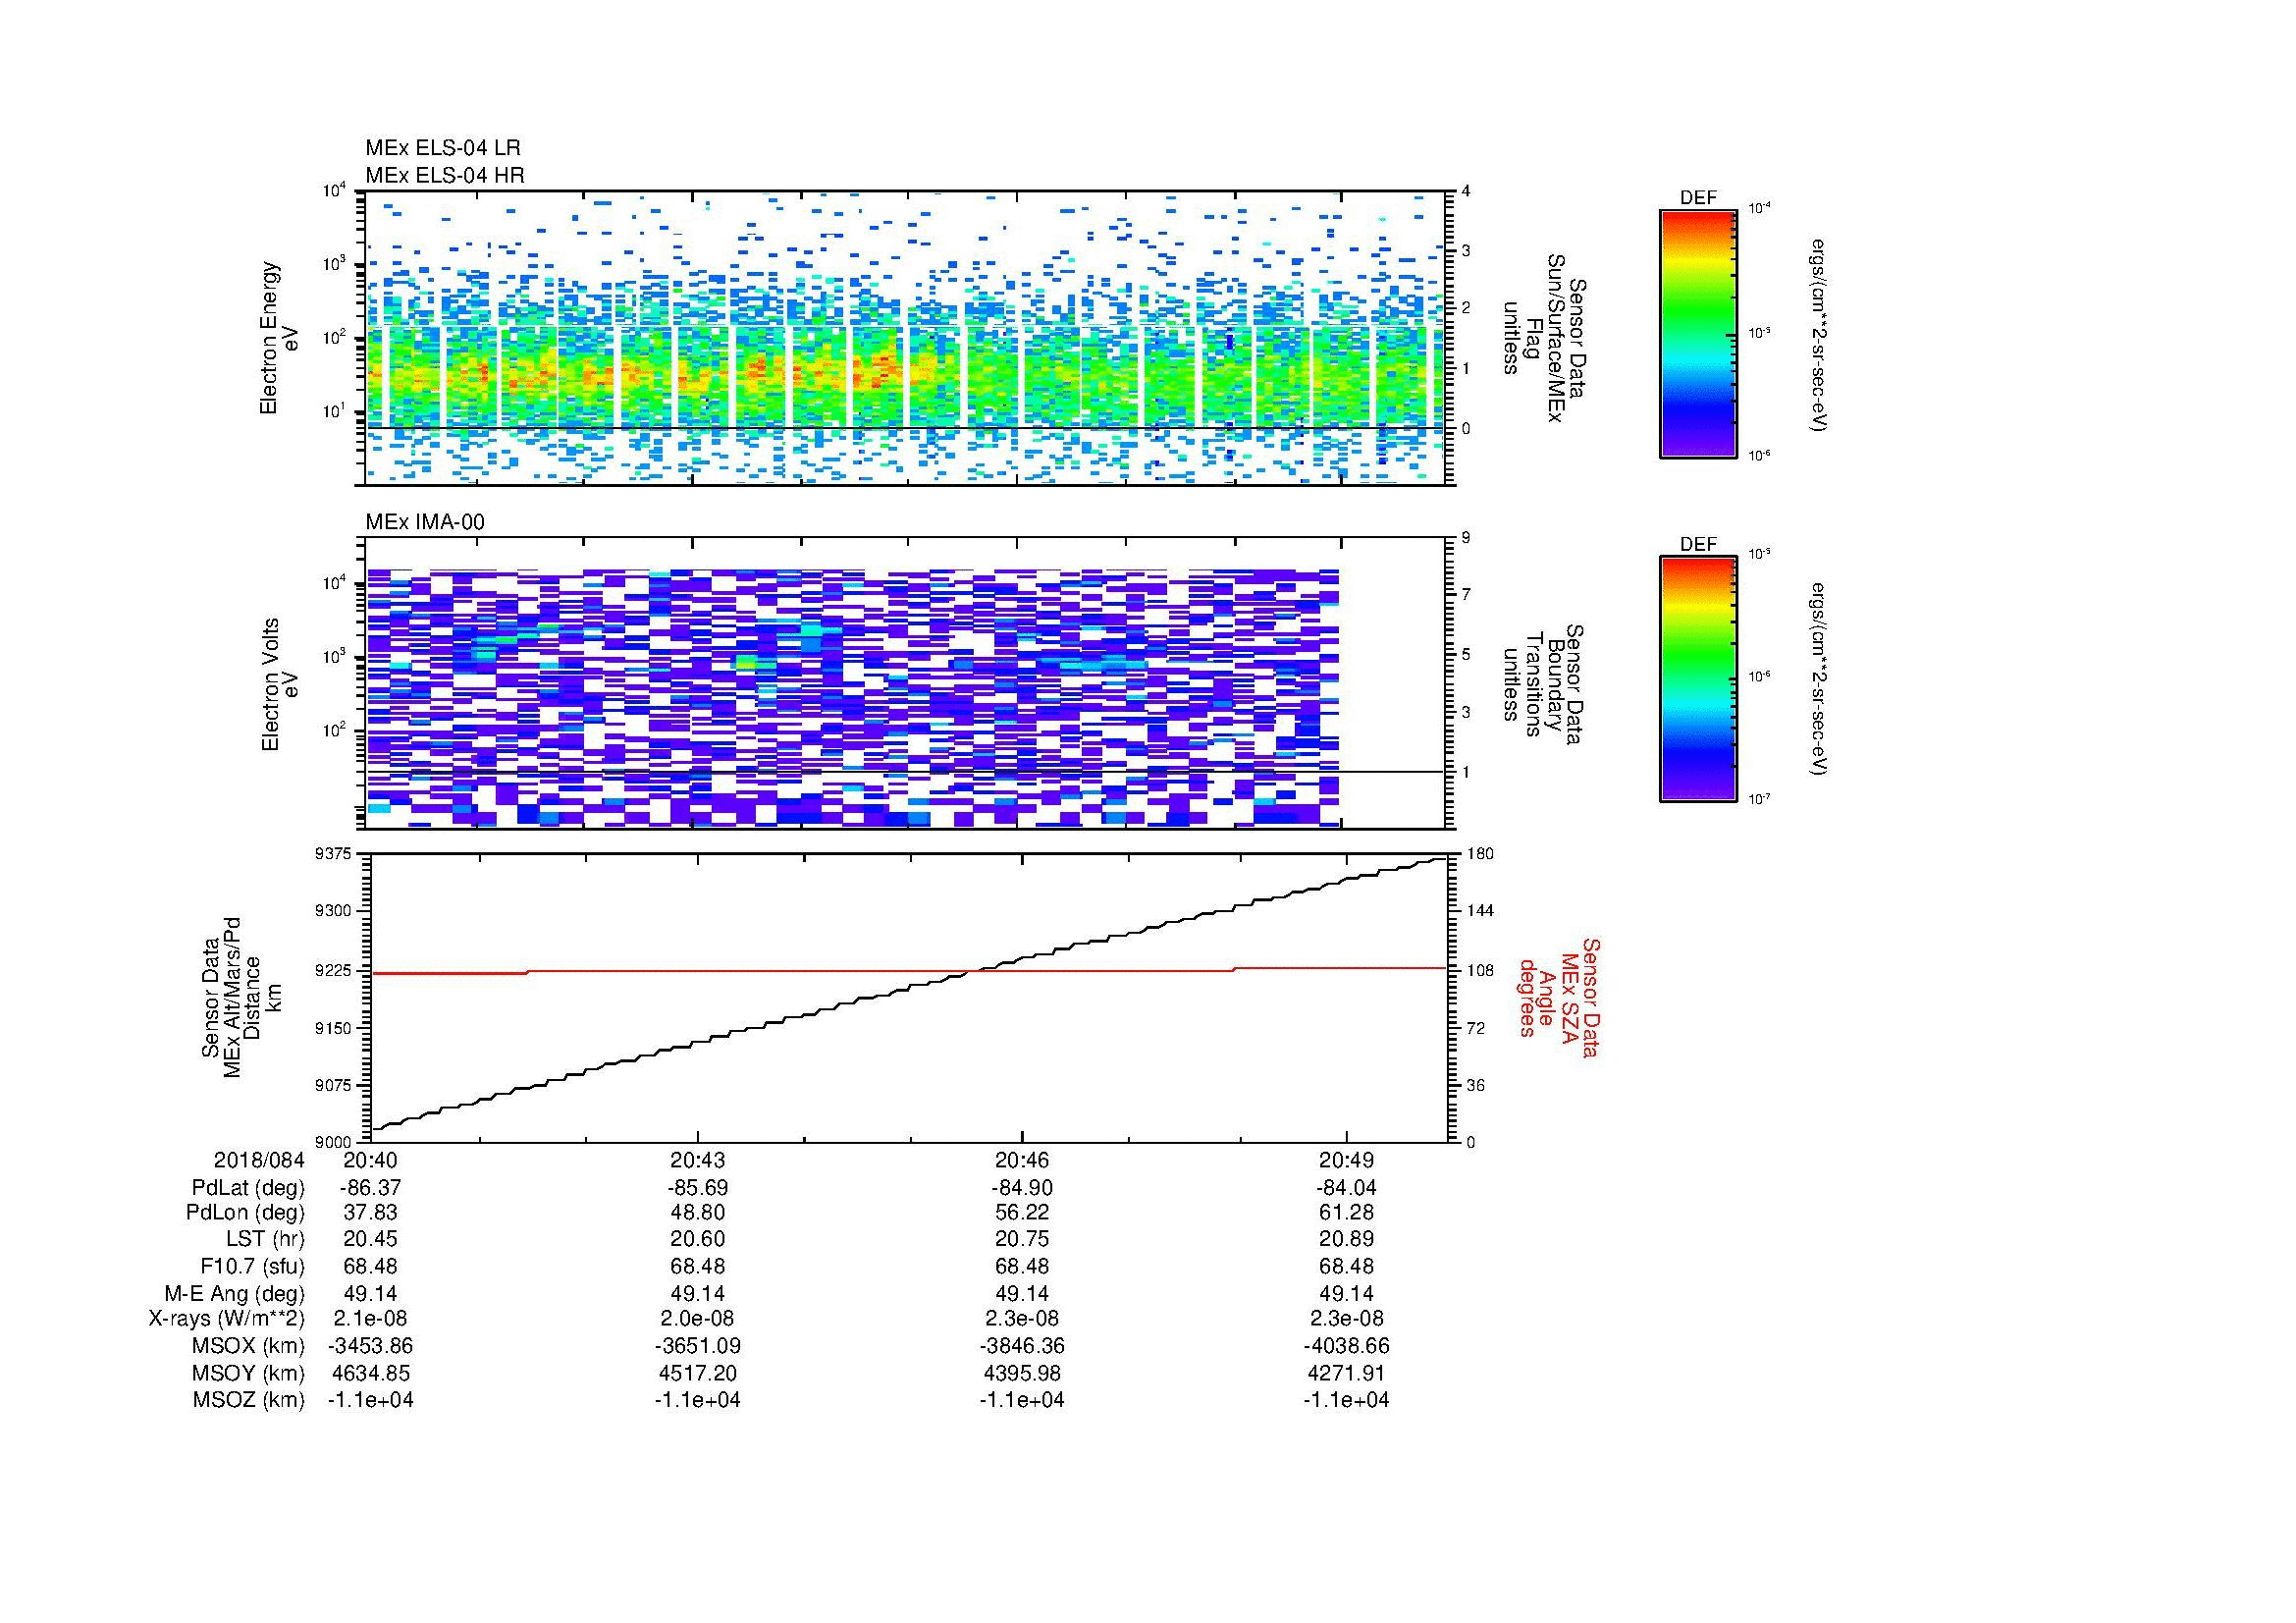Click the MSOY value '4517.20'
2296x1623 pixels.
(697, 1373)
